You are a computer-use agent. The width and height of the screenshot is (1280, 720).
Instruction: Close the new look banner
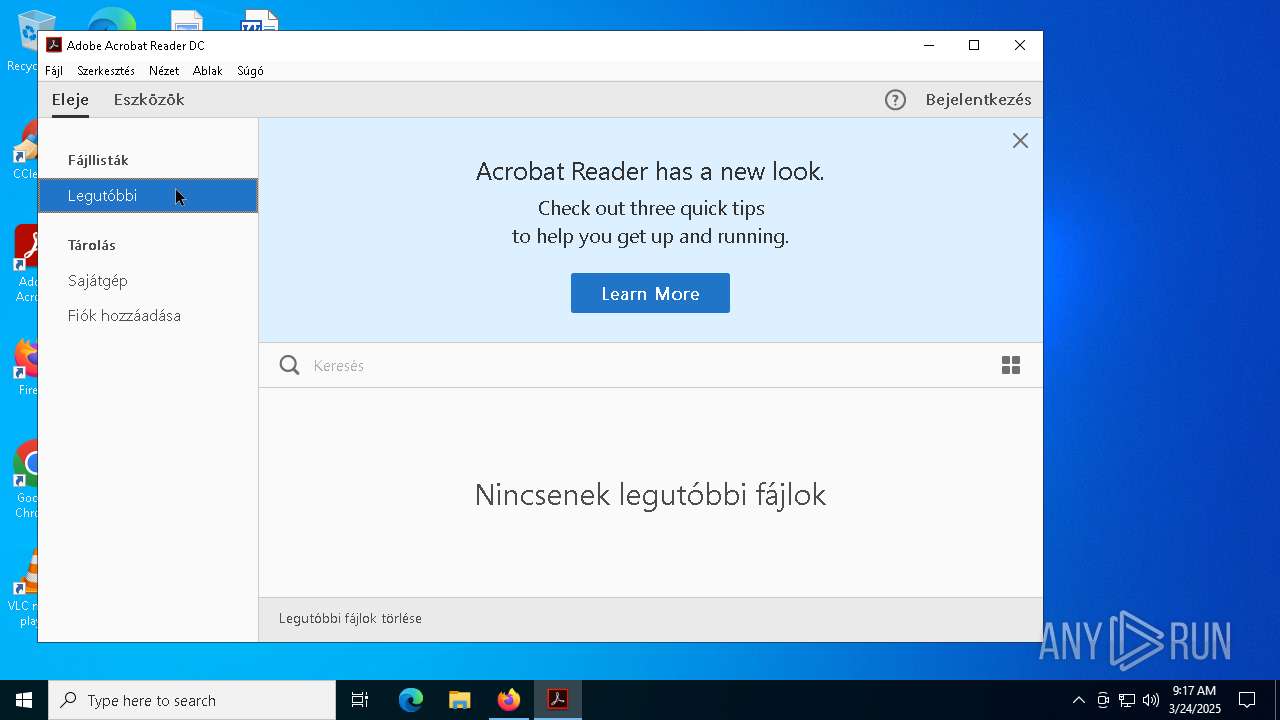[x=1020, y=141]
